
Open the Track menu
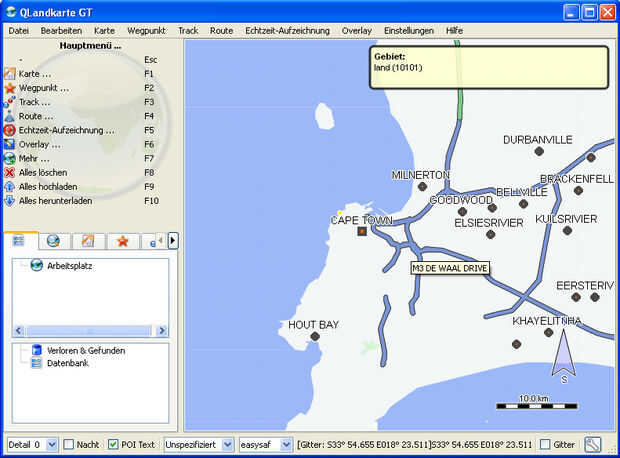click(188, 30)
